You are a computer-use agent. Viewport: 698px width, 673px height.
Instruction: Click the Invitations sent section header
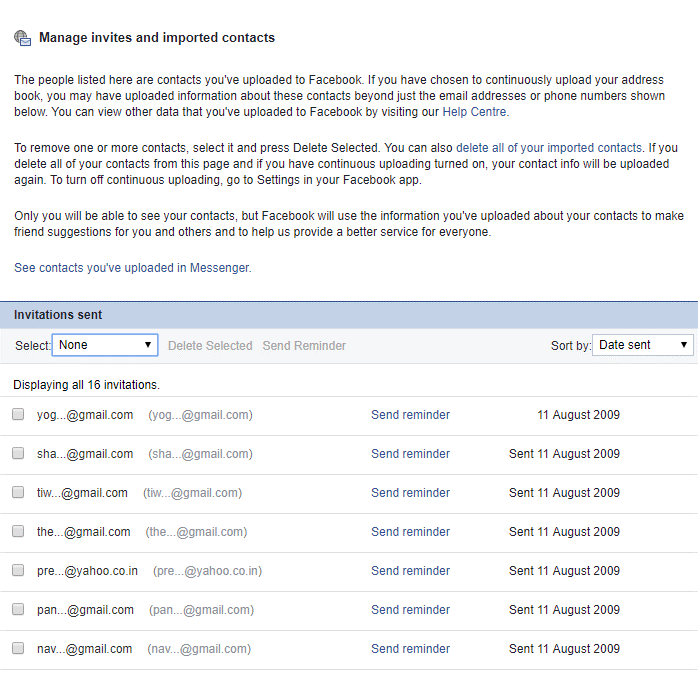tap(349, 315)
